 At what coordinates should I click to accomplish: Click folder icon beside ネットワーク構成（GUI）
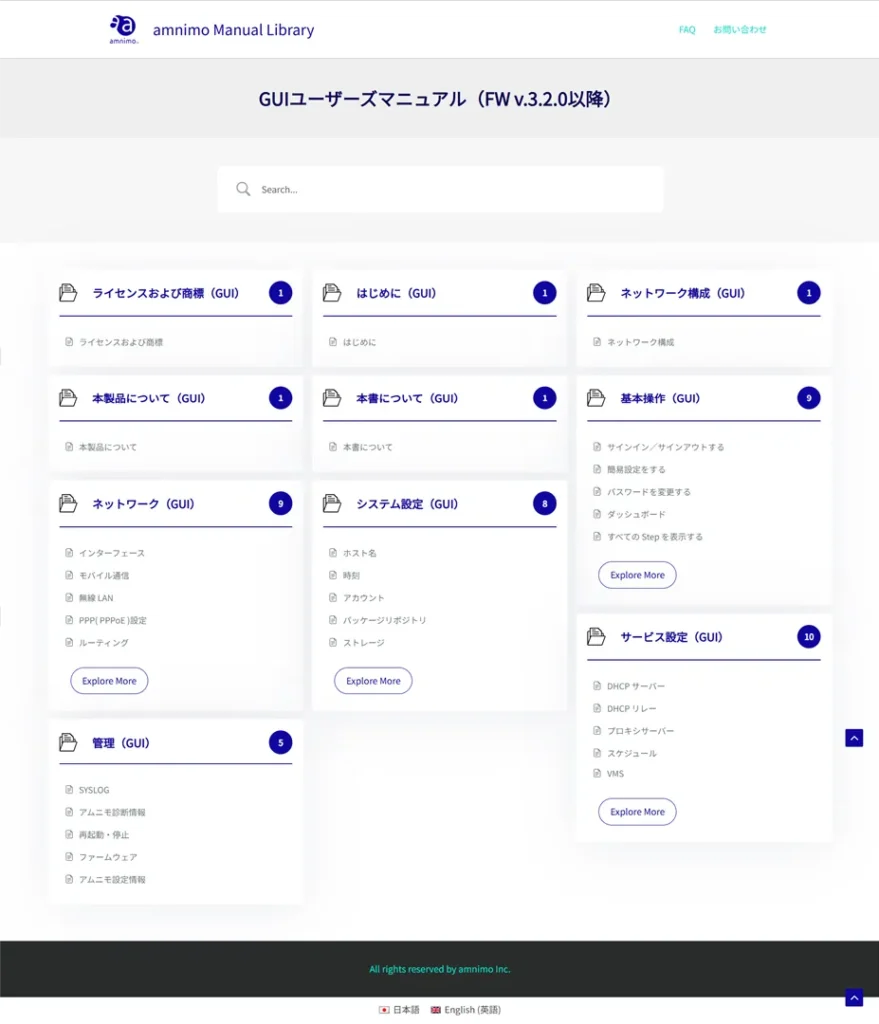coord(596,293)
